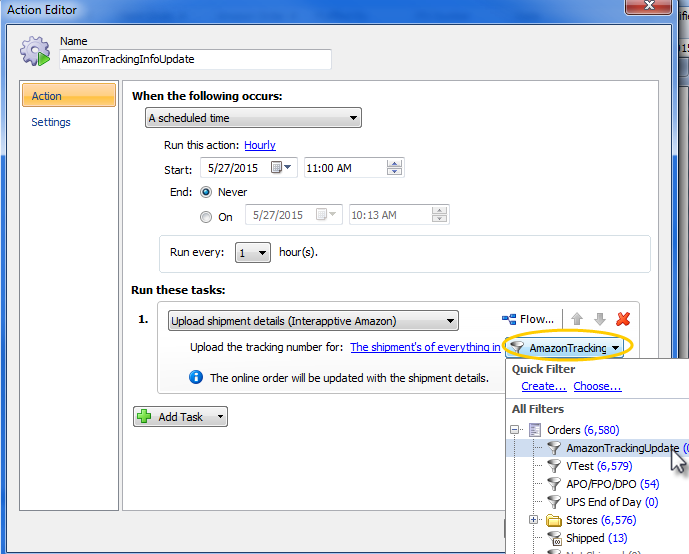Click the End date 5/27/2015 field

pyautogui.click(x=294, y=214)
